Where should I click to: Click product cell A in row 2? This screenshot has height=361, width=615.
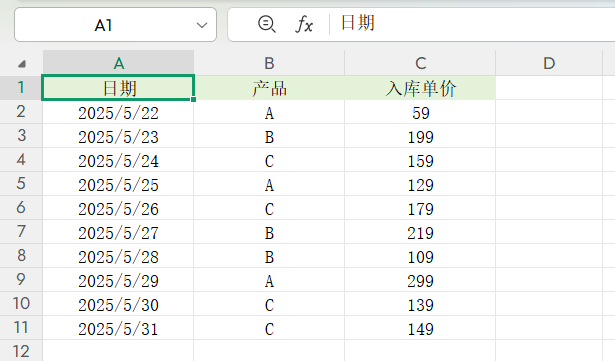269,113
